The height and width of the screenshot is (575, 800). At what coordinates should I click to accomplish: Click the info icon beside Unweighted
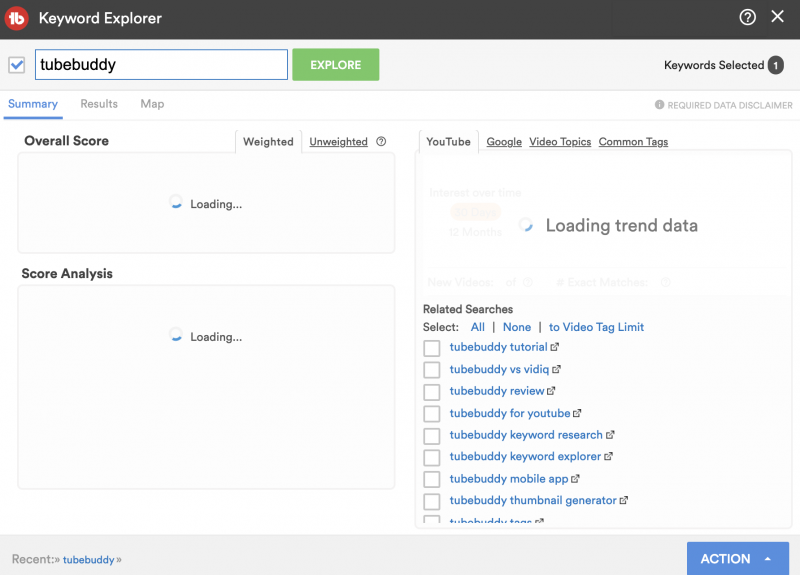(381, 142)
